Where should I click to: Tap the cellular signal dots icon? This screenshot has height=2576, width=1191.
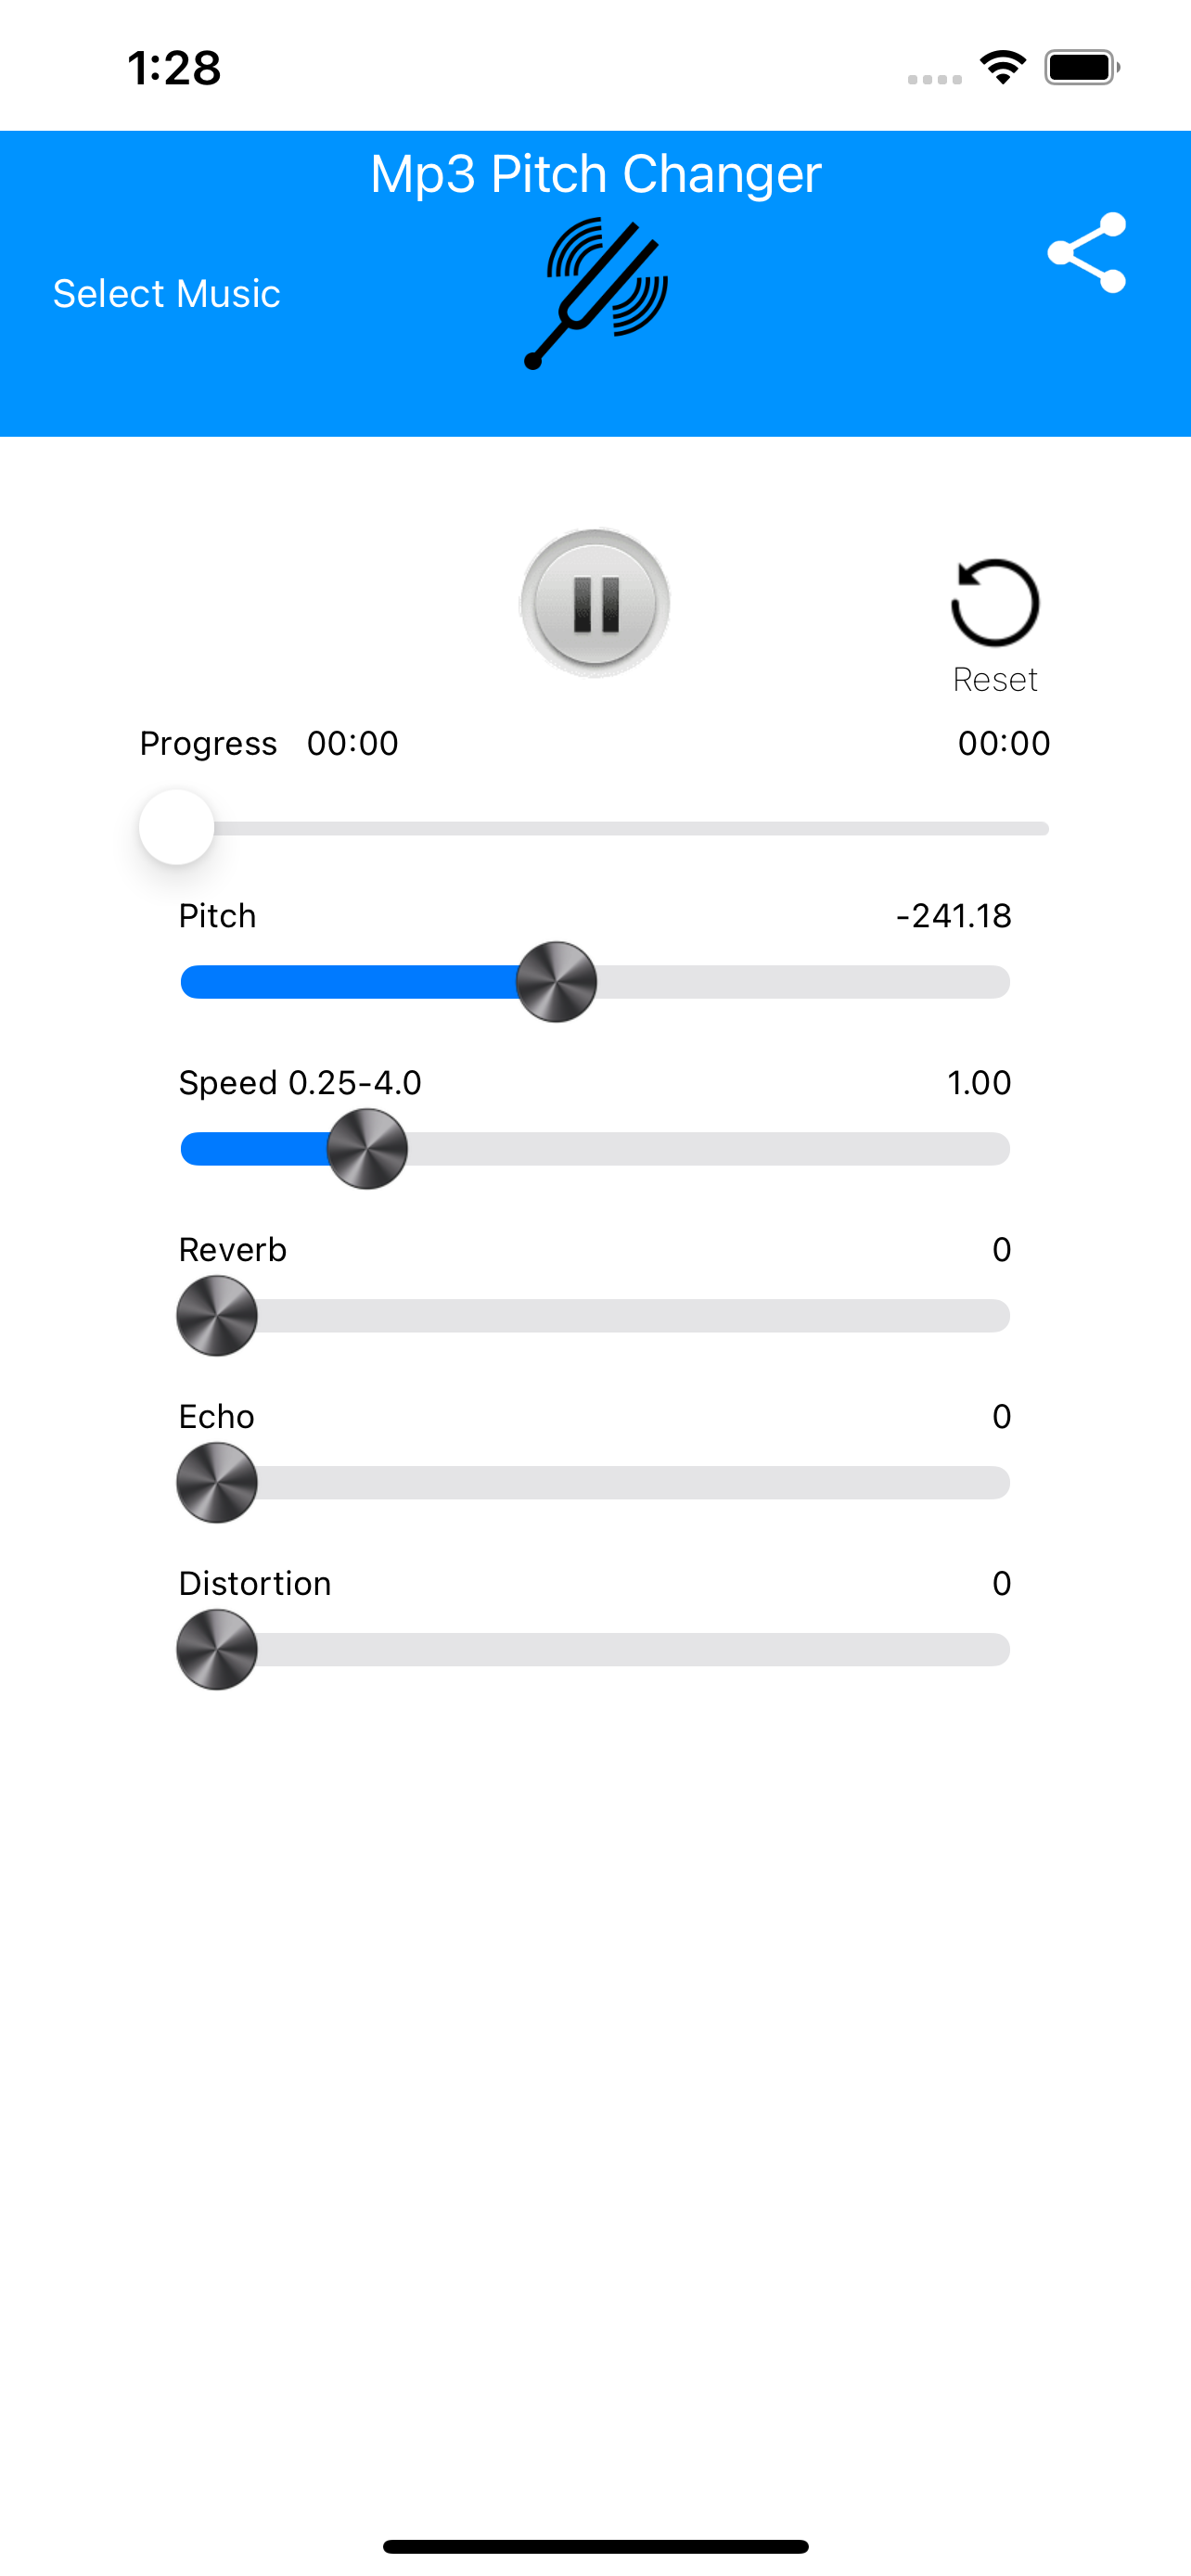(x=934, y=79)
